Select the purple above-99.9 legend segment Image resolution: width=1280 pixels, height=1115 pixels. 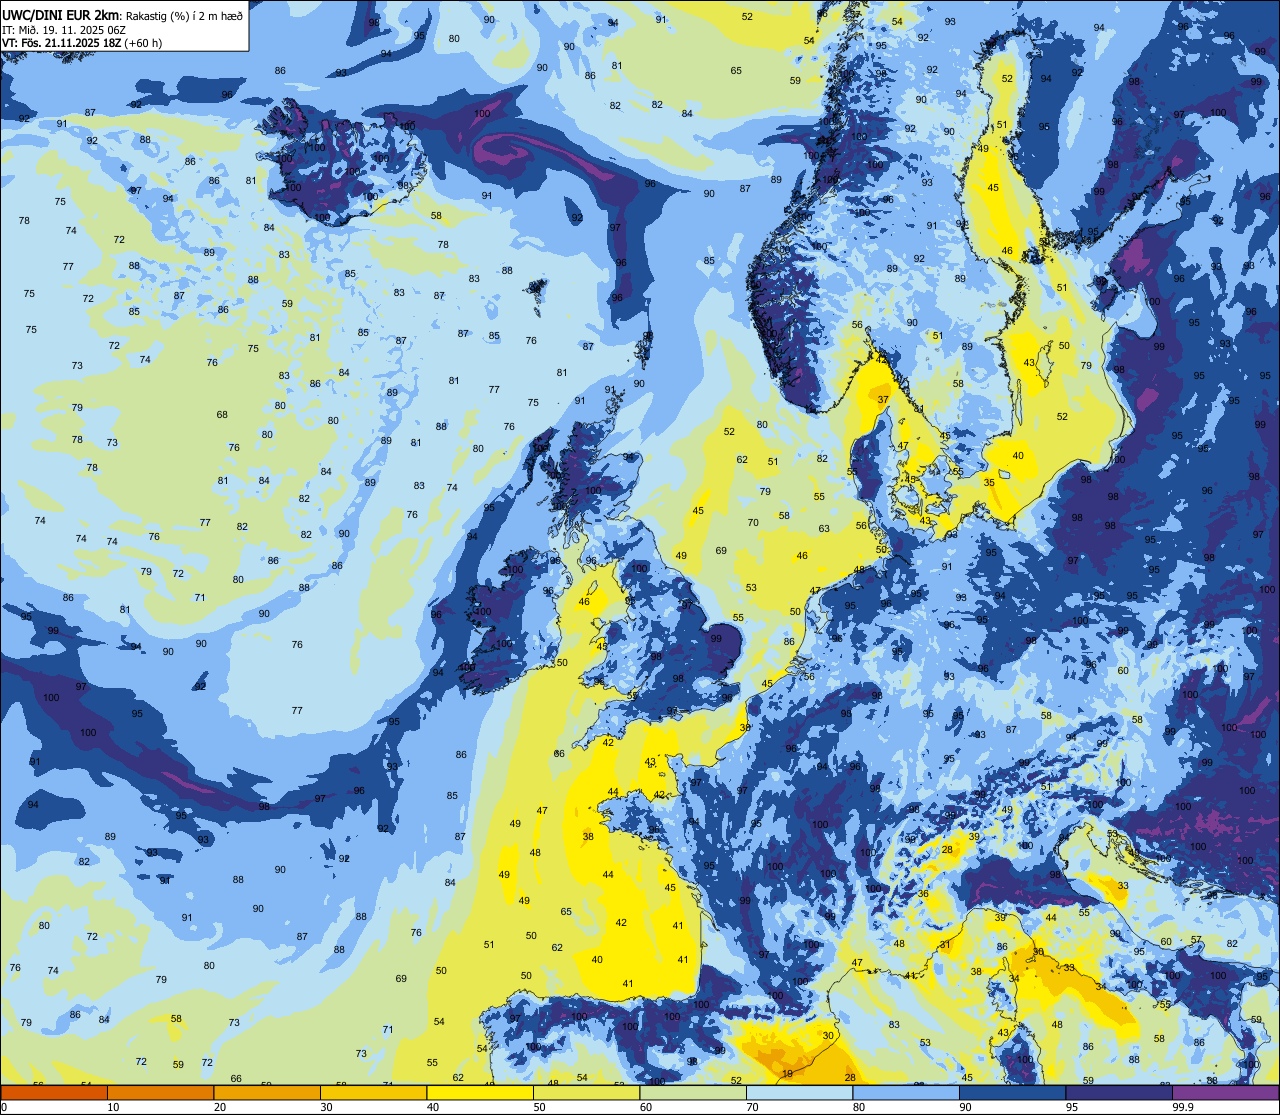click(1225, 1092)
